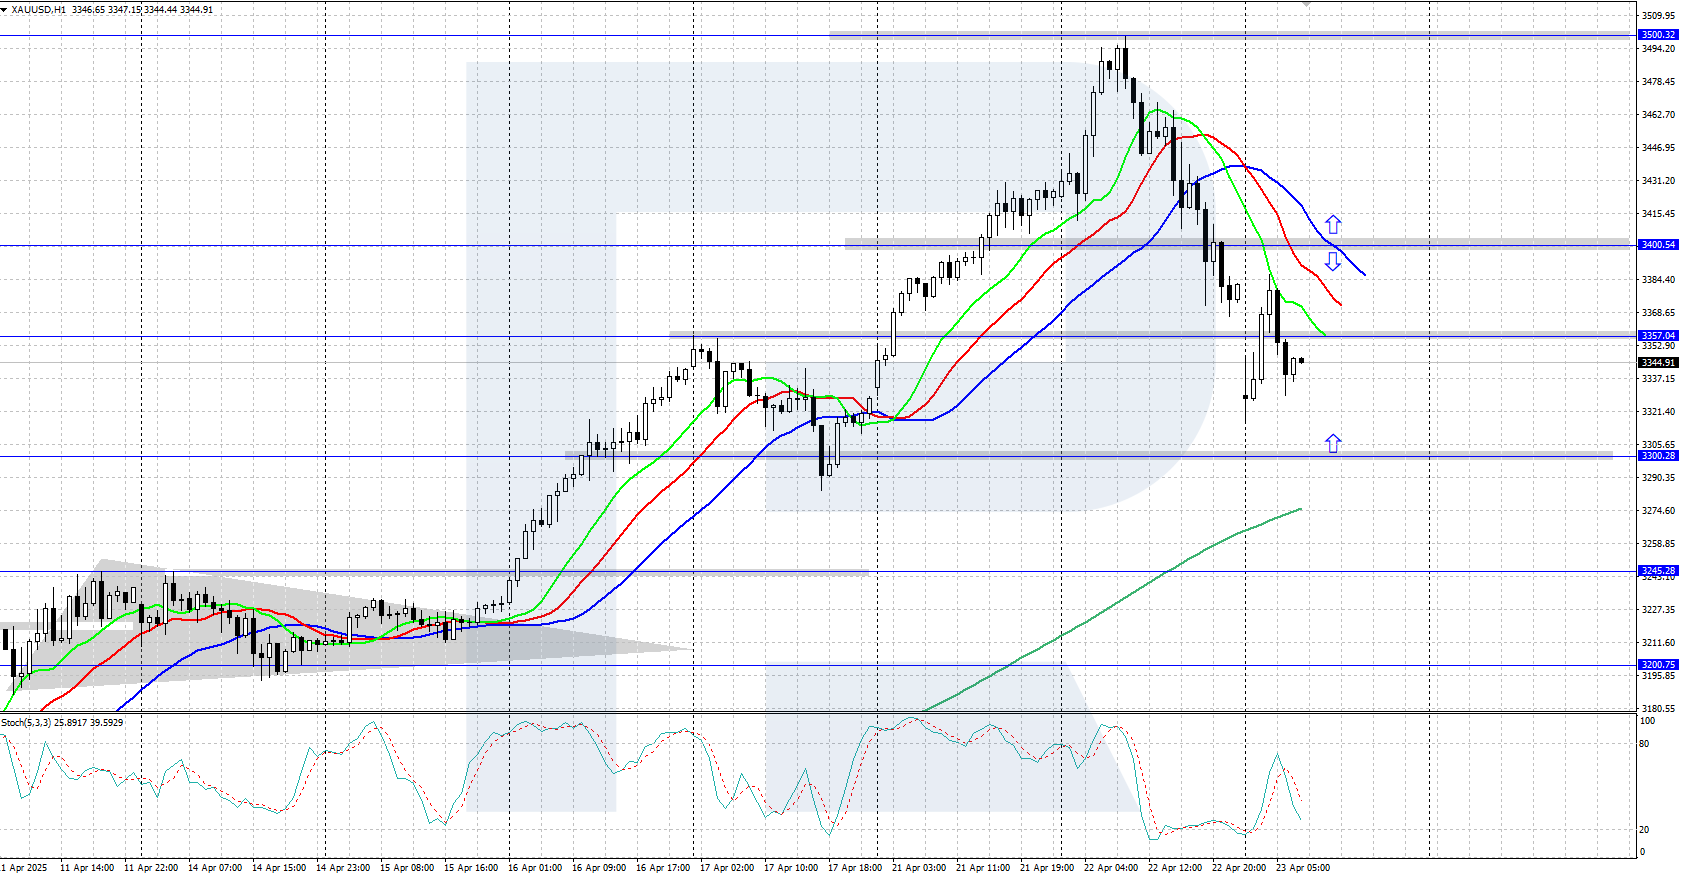Click the current price 3344.91 label
The height and width of the screenshot is (875, 1682).
pyautogui.click(x=1658, y=363)
